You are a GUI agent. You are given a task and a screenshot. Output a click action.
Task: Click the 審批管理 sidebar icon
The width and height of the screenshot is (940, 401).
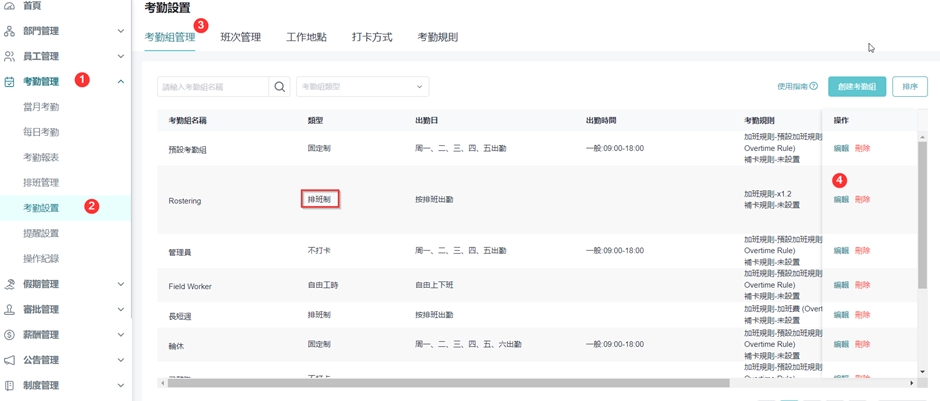point(10,309)
